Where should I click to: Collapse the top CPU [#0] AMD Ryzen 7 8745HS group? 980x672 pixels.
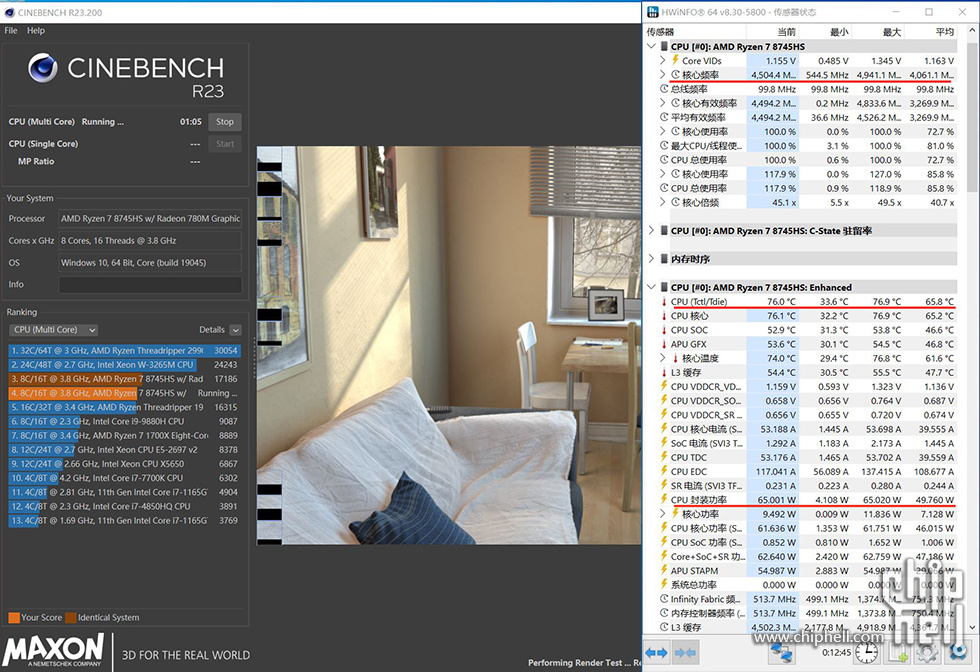651,46
